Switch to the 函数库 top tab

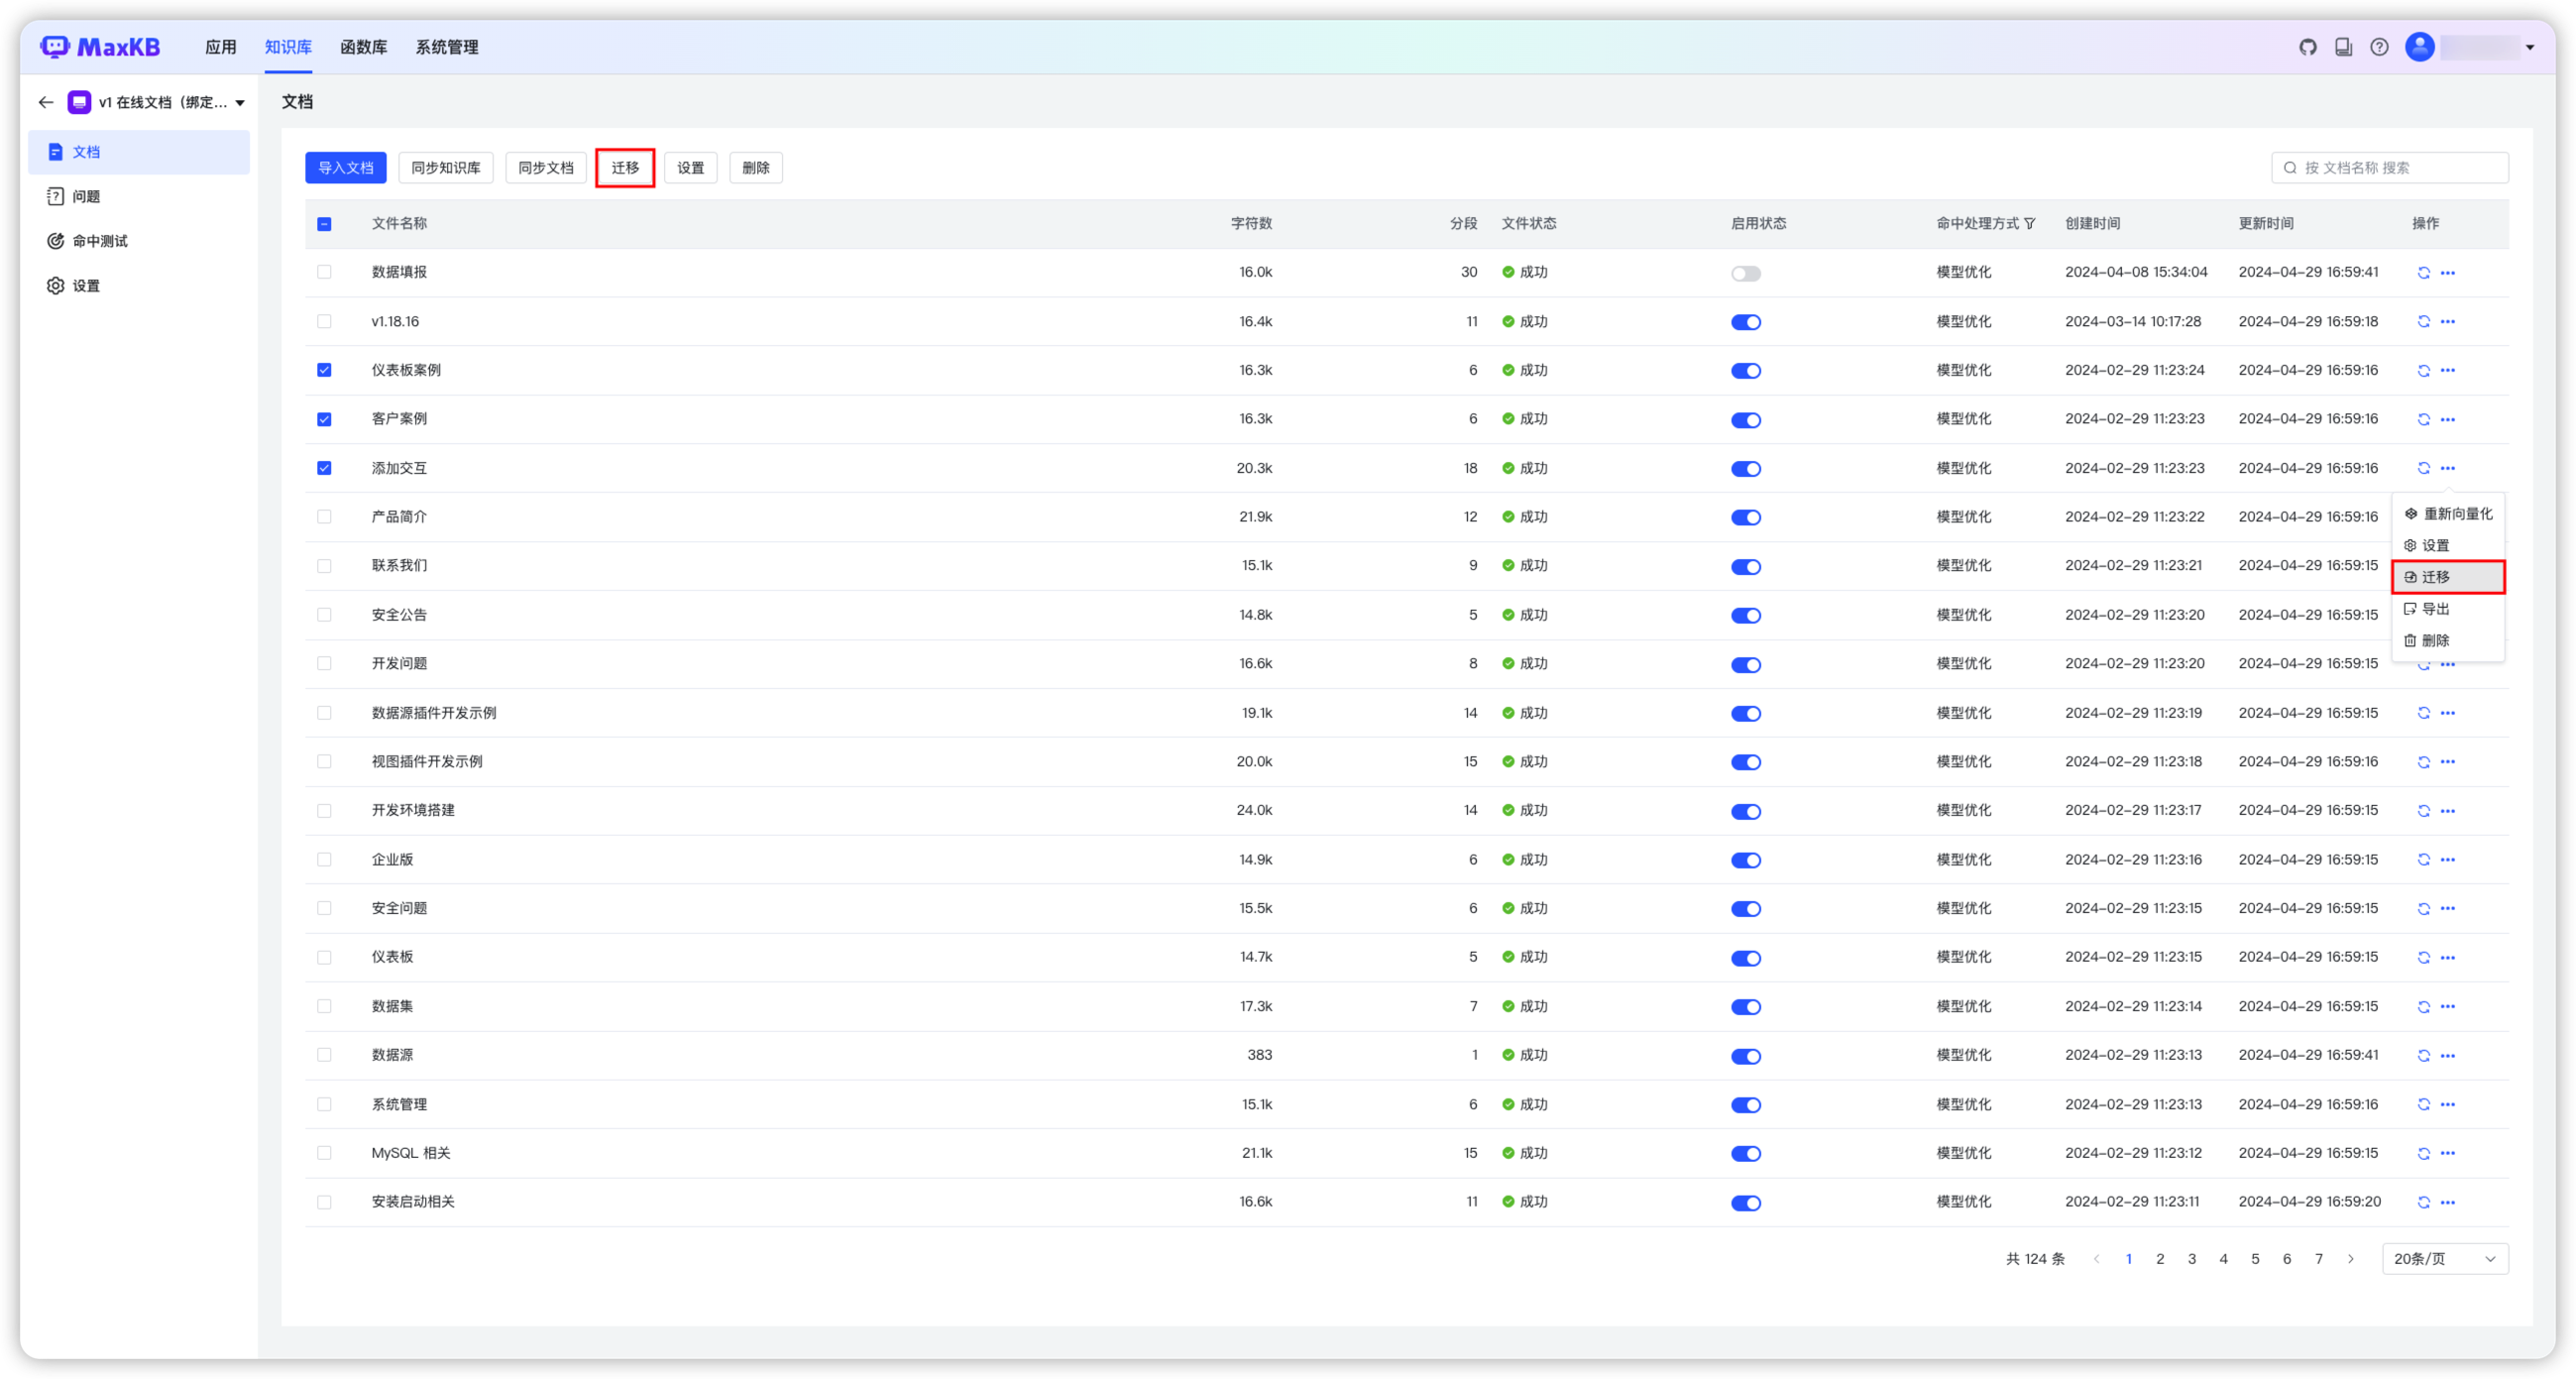363,47
